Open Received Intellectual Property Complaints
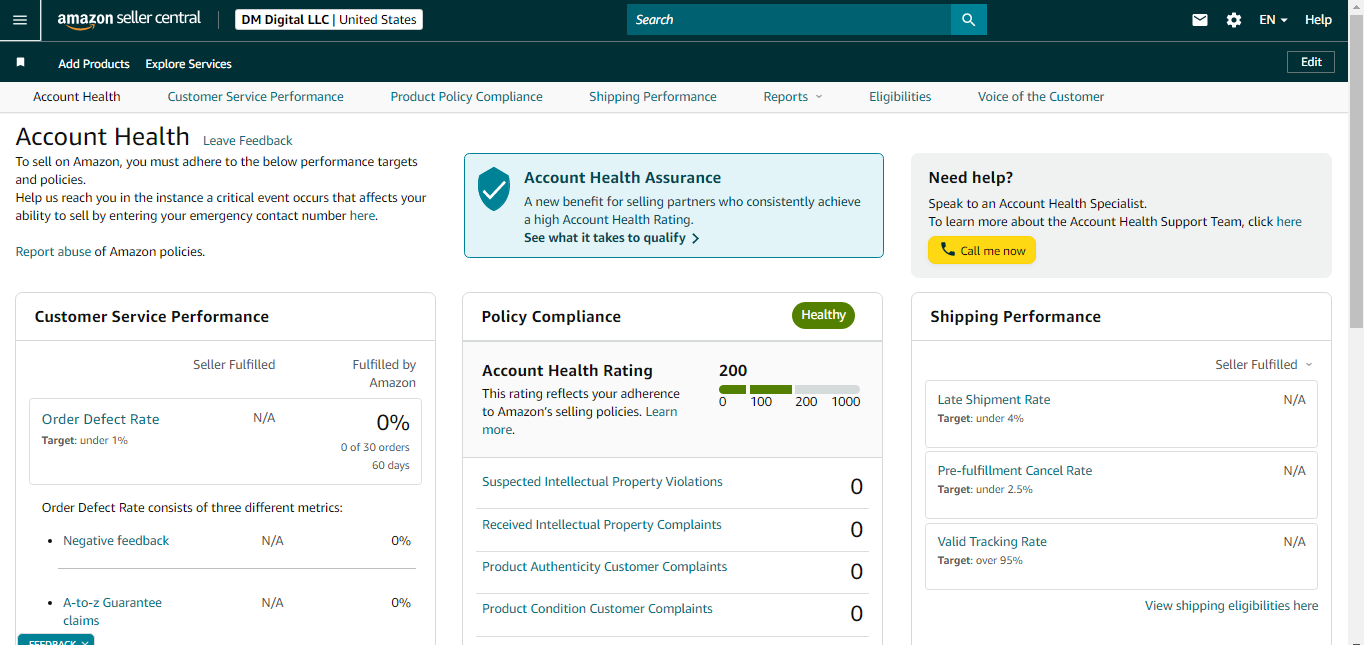1364x645 pixels. [x=601, y=525]
